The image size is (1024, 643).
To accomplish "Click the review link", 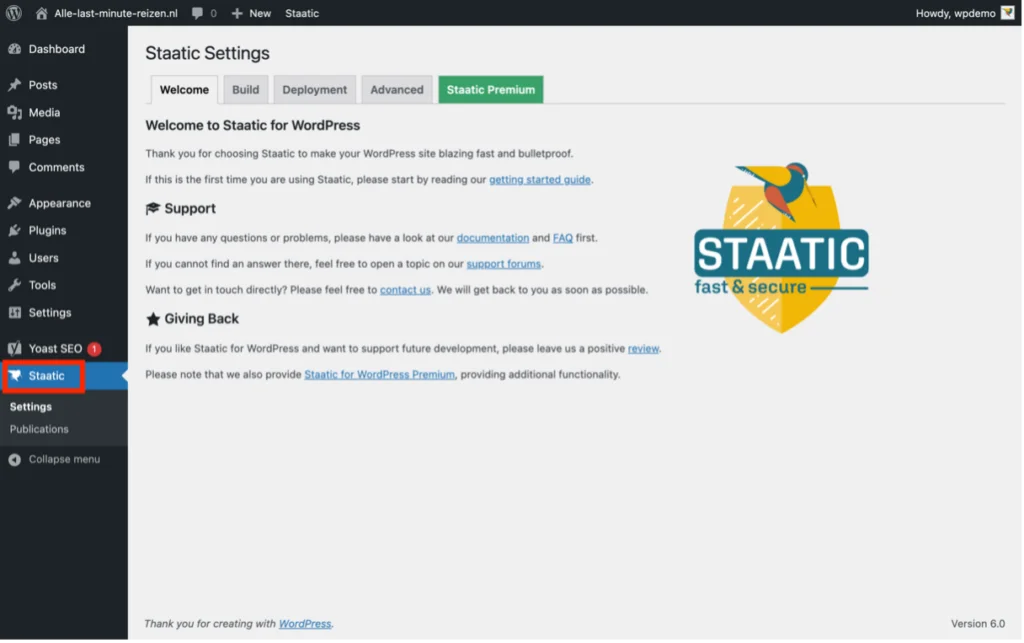I will pyautogui.click(x=643, y=349).
